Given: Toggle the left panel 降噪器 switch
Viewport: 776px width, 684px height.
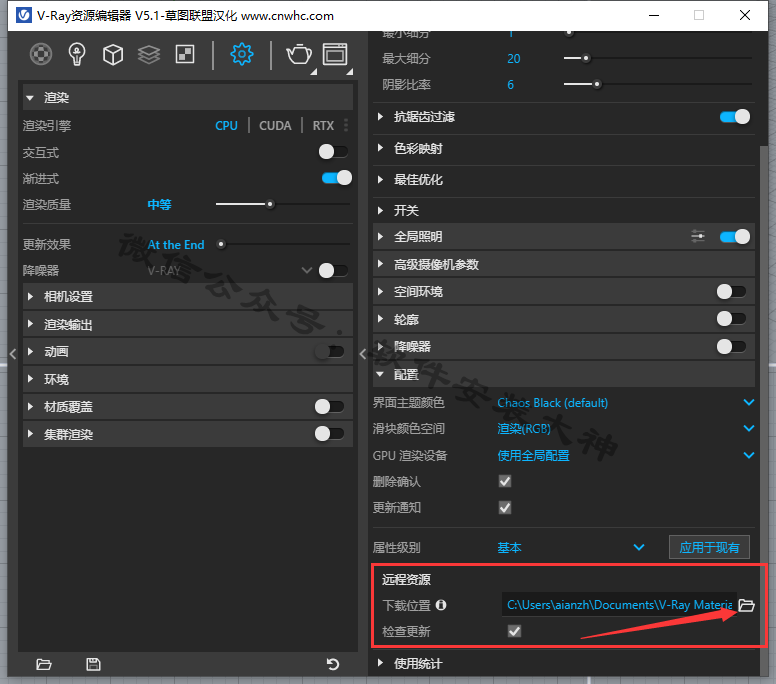Looking at the screenshot, I should pos(333,270).
